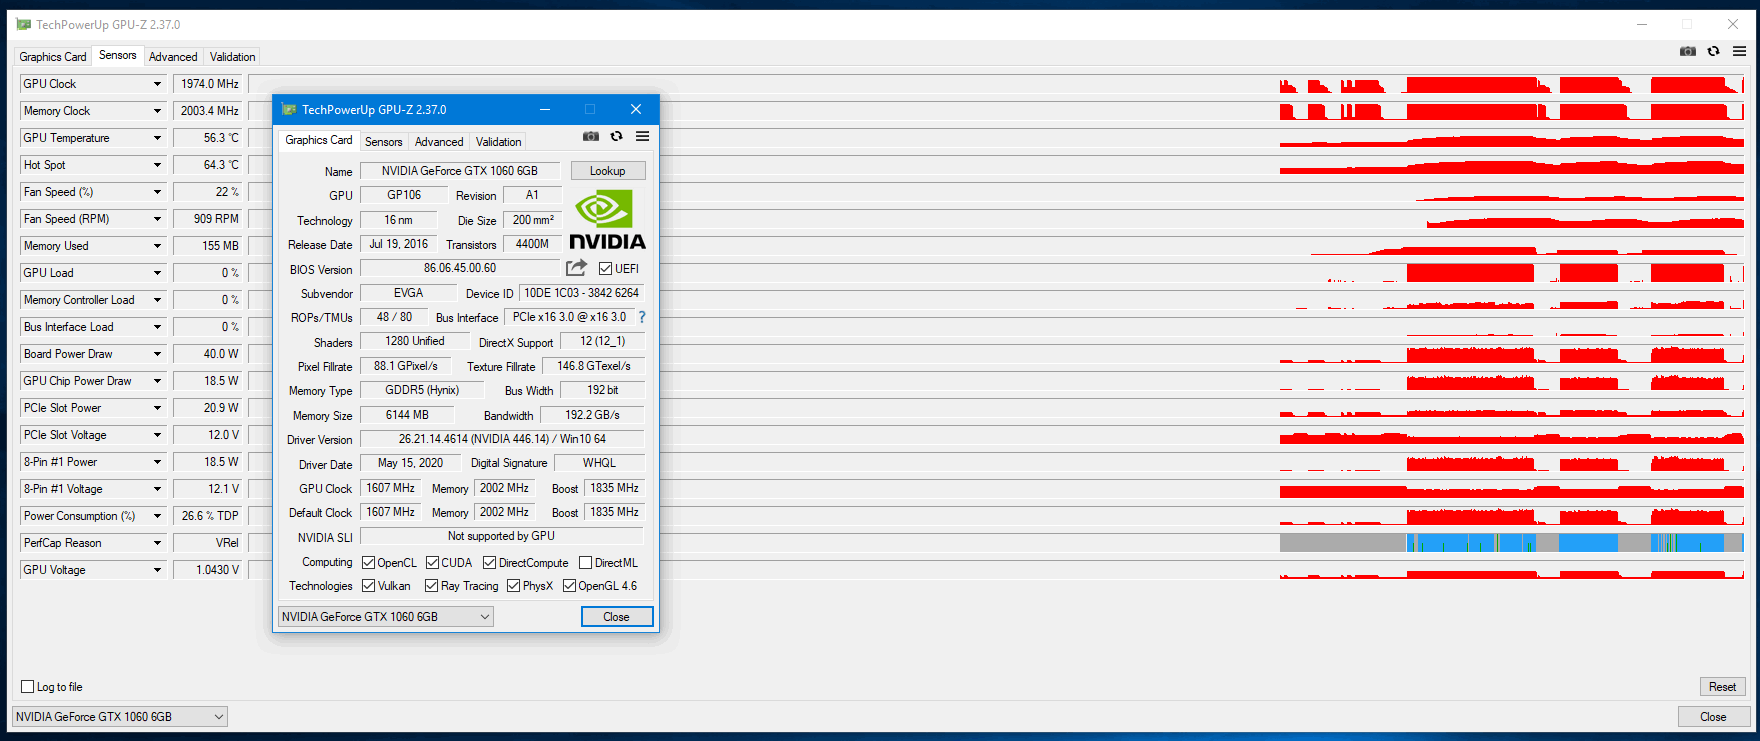The height and width of the screenshot is (741, 1760).
Task: Click the 8-Pin #1 Voltage history graph
Action: [997, 489]
